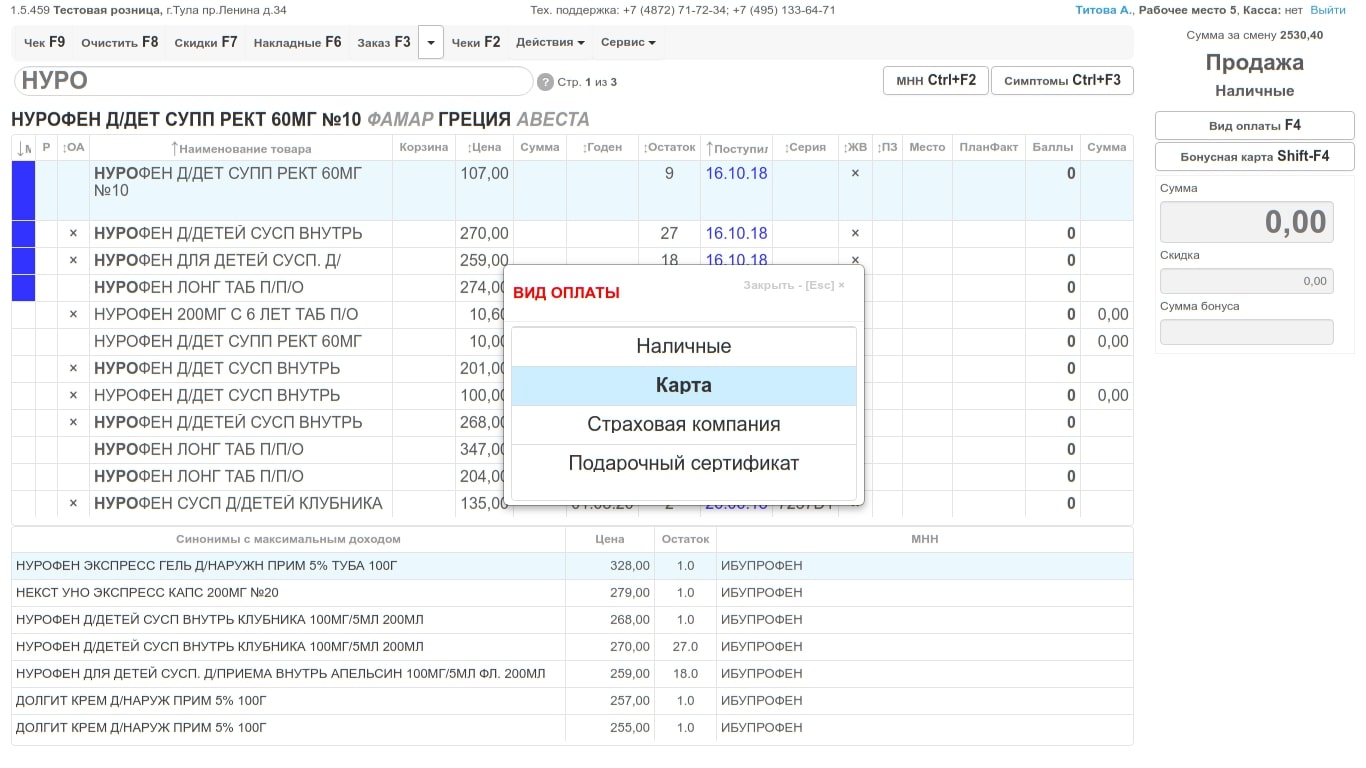
Task: Click blue marker of first Нурофен row
Action: 23,190
